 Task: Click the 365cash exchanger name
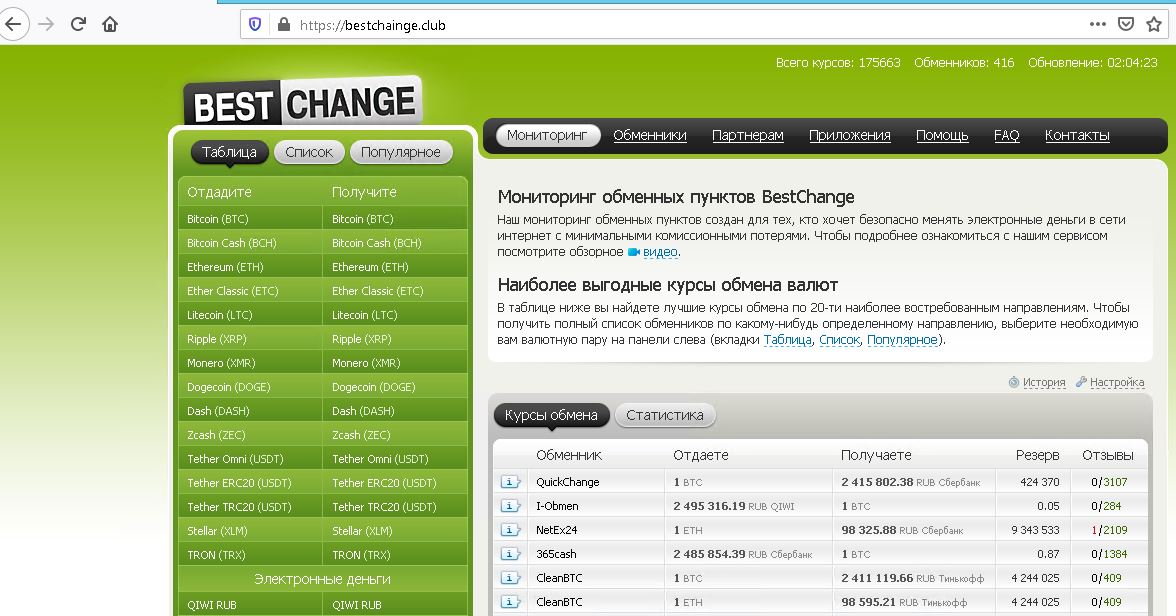(556, 554)
